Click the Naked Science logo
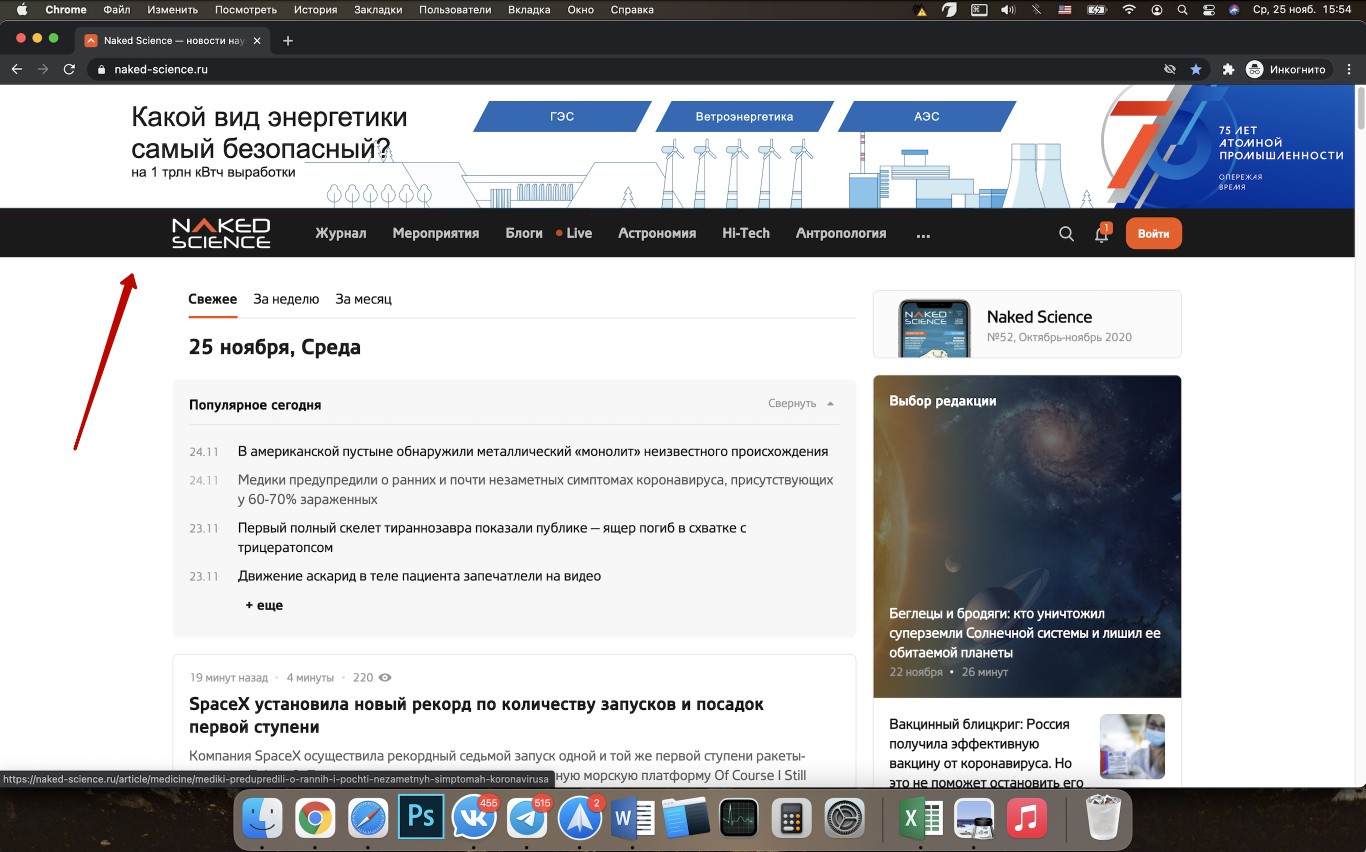This screenshot has height=852, width=1366. 221,233
